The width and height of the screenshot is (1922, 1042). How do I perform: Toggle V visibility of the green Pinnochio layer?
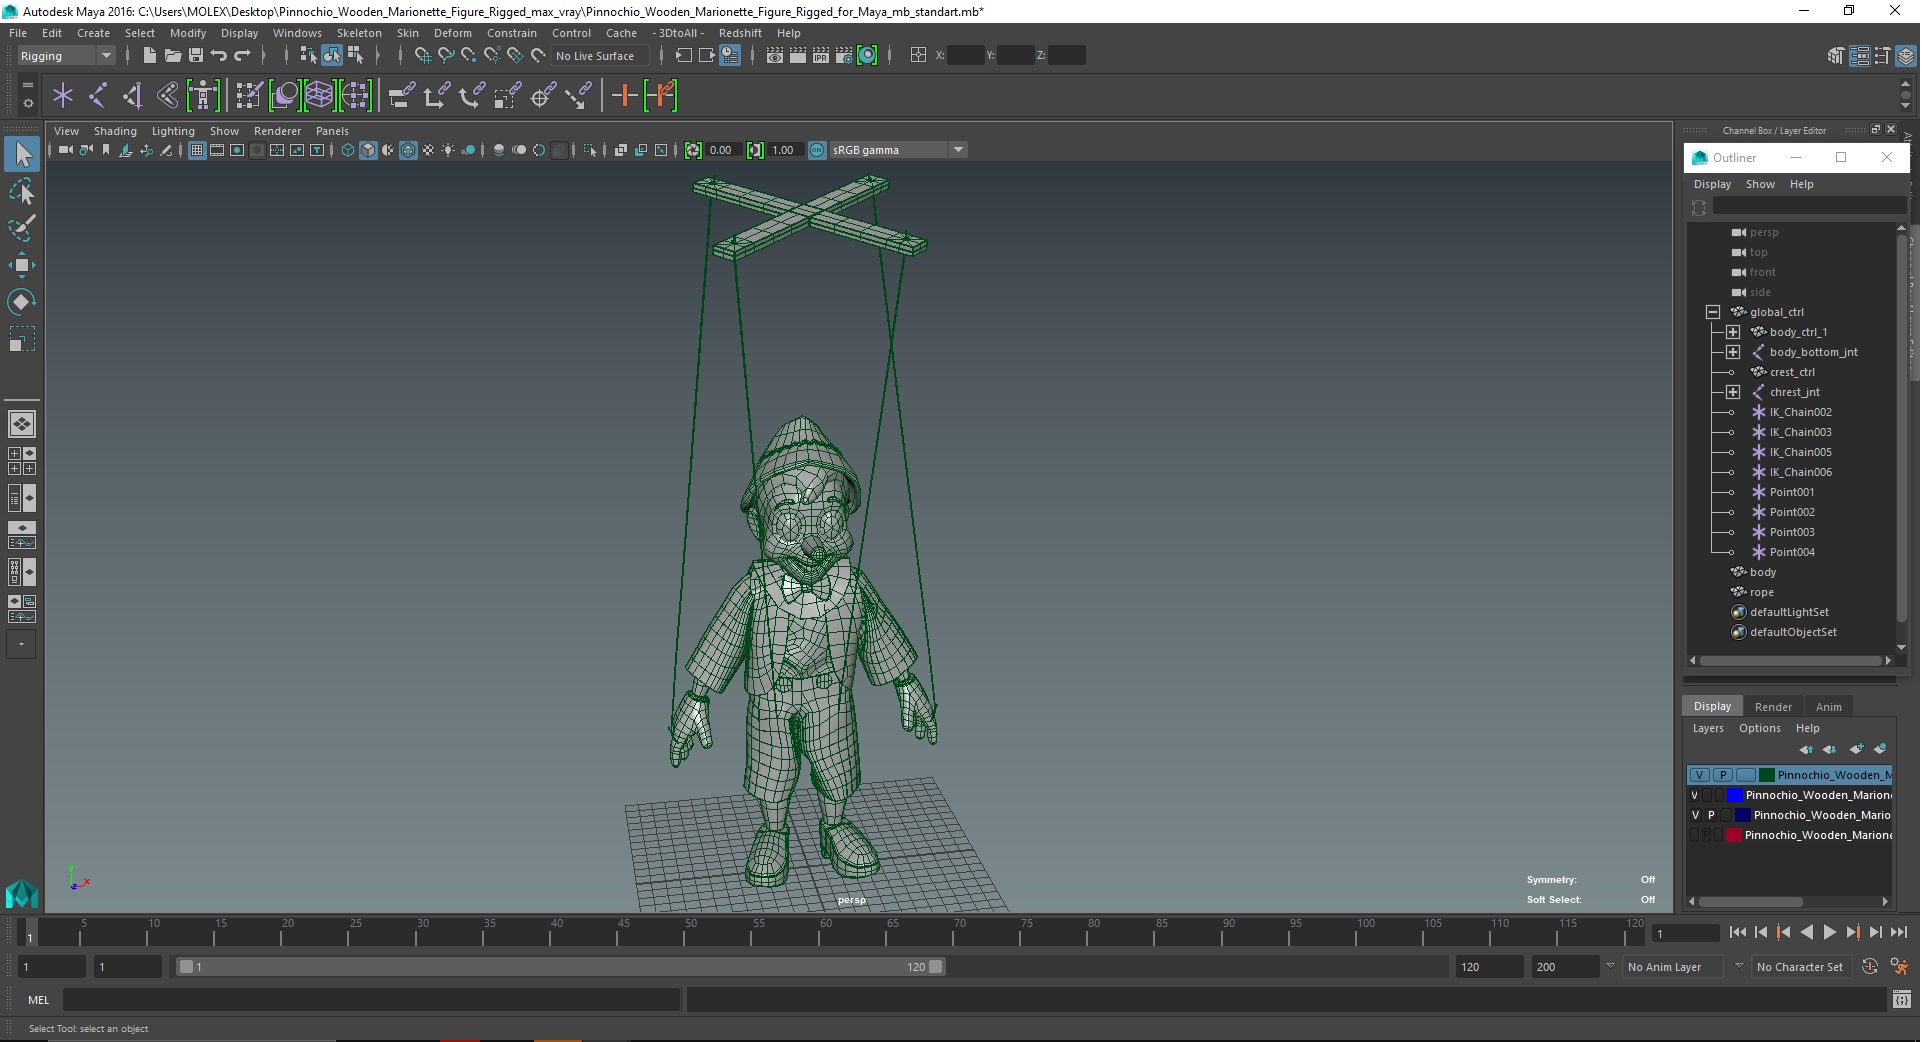pos(1699,775)
